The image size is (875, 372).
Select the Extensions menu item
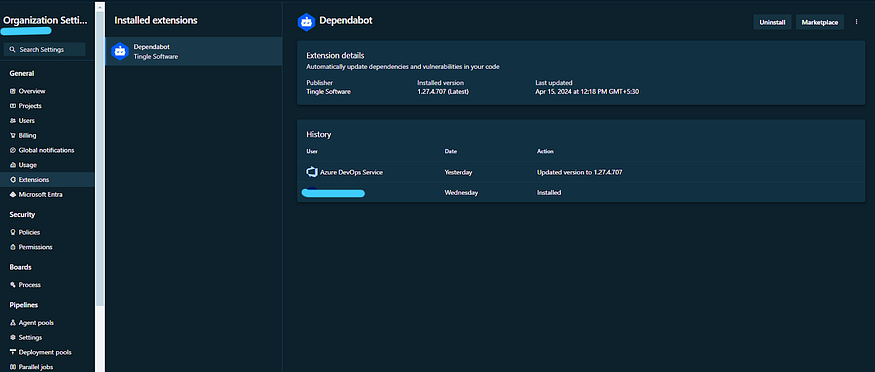point(47,180)
